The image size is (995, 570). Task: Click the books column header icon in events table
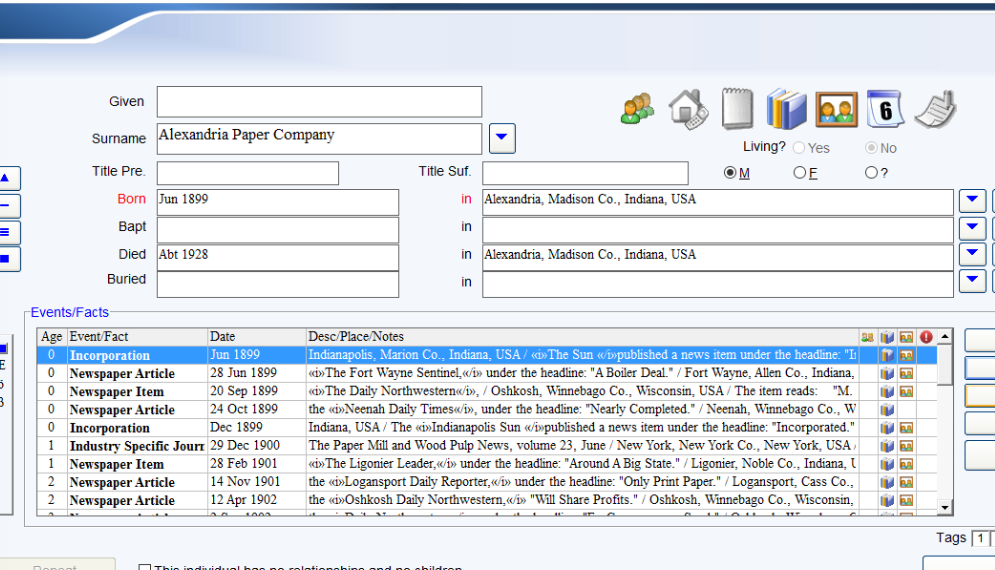[x=887, y=337]
